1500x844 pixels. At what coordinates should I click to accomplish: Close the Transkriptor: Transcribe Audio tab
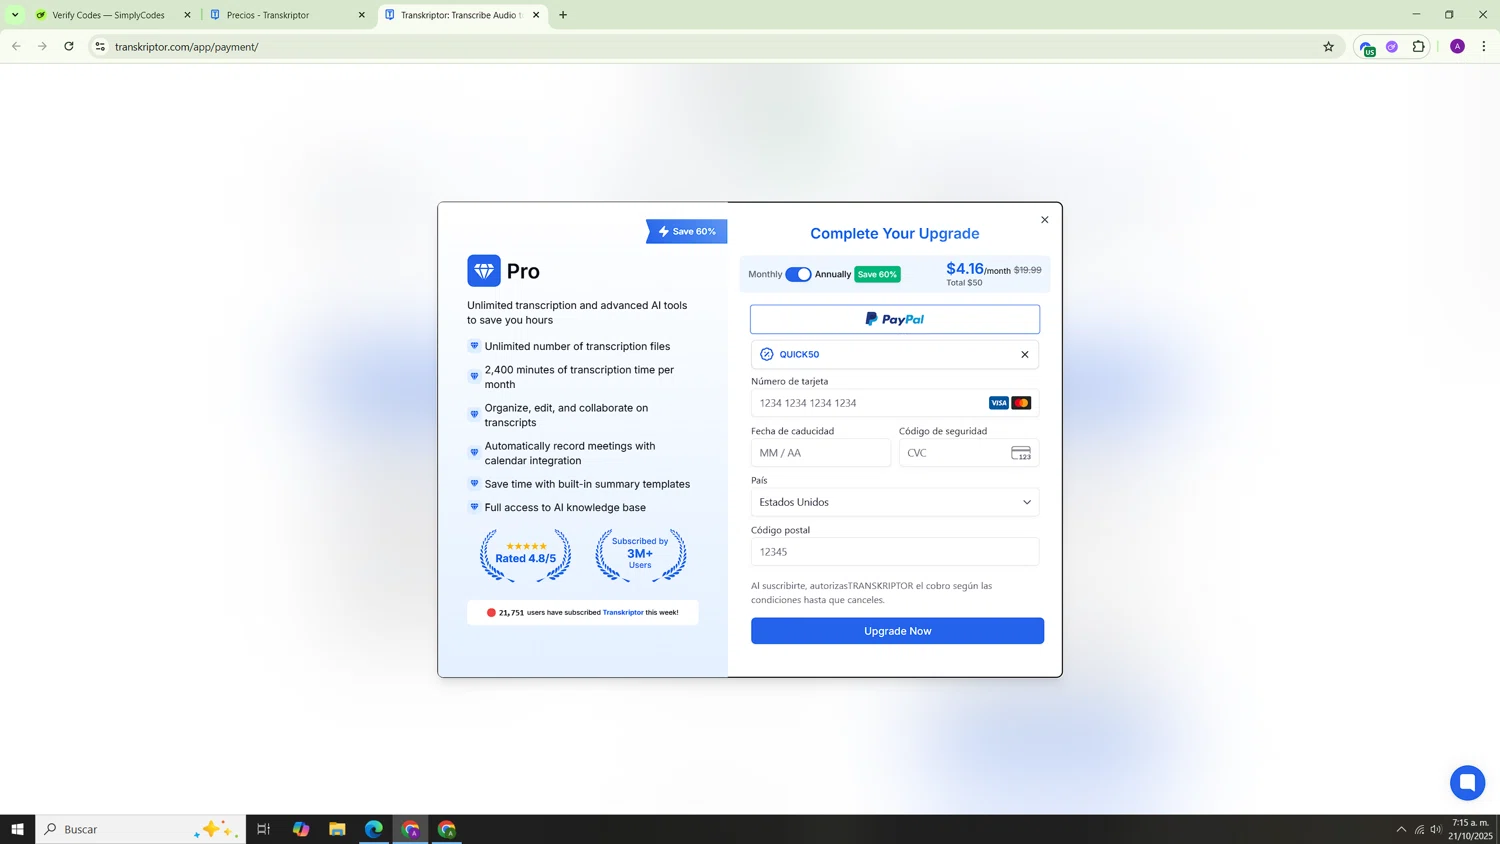click(x=536, y=15)
